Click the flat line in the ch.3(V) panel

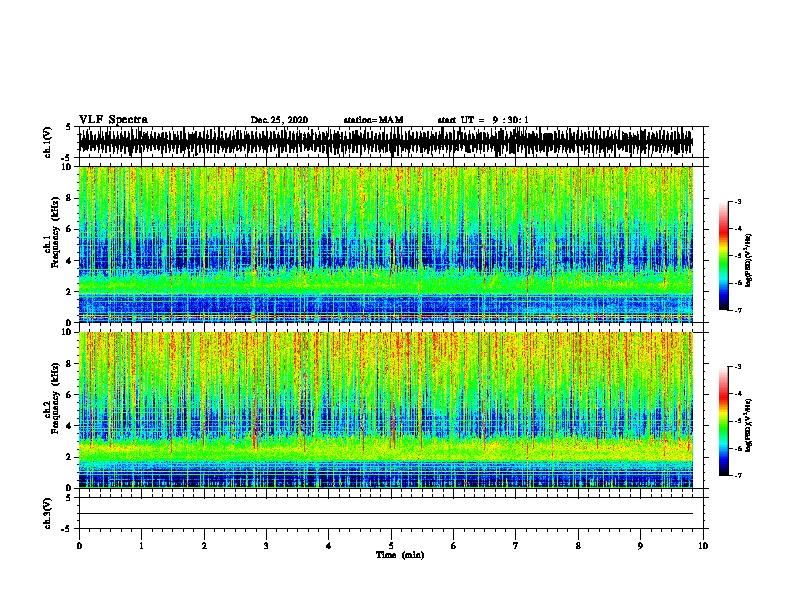386,514
